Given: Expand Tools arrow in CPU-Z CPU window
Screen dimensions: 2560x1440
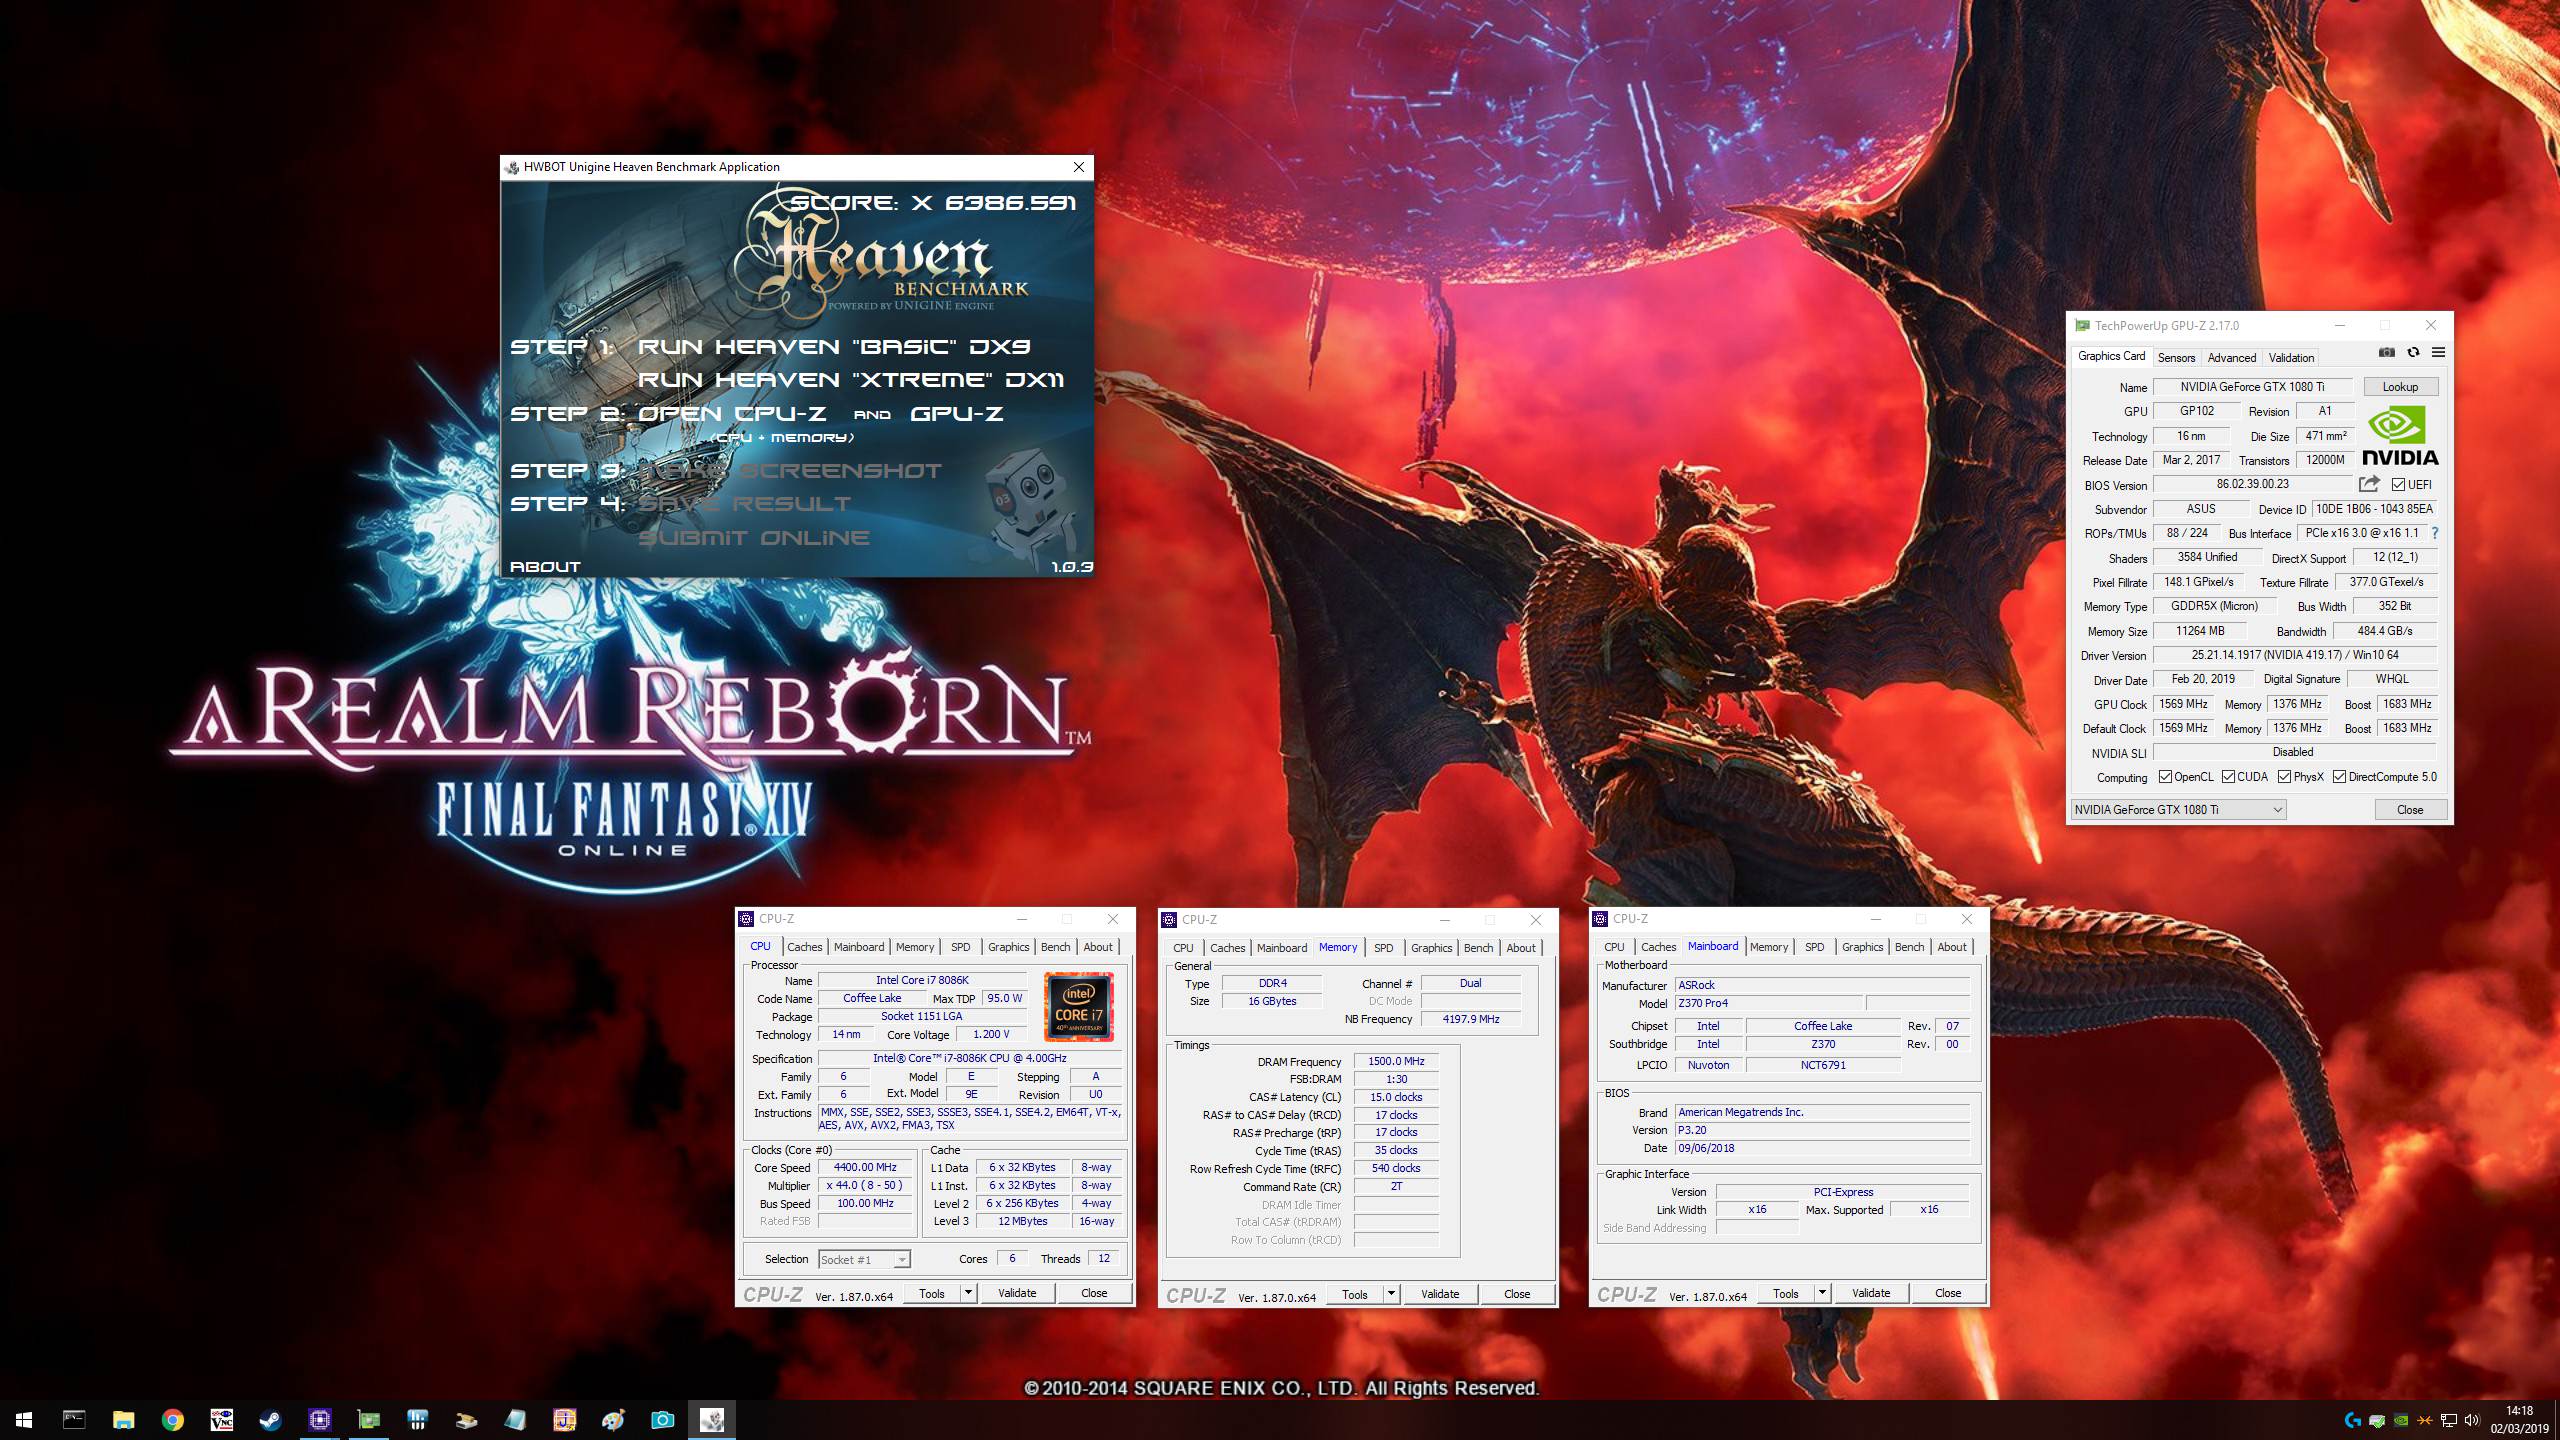Looking at the screenshot, I should pos(967,1293).
